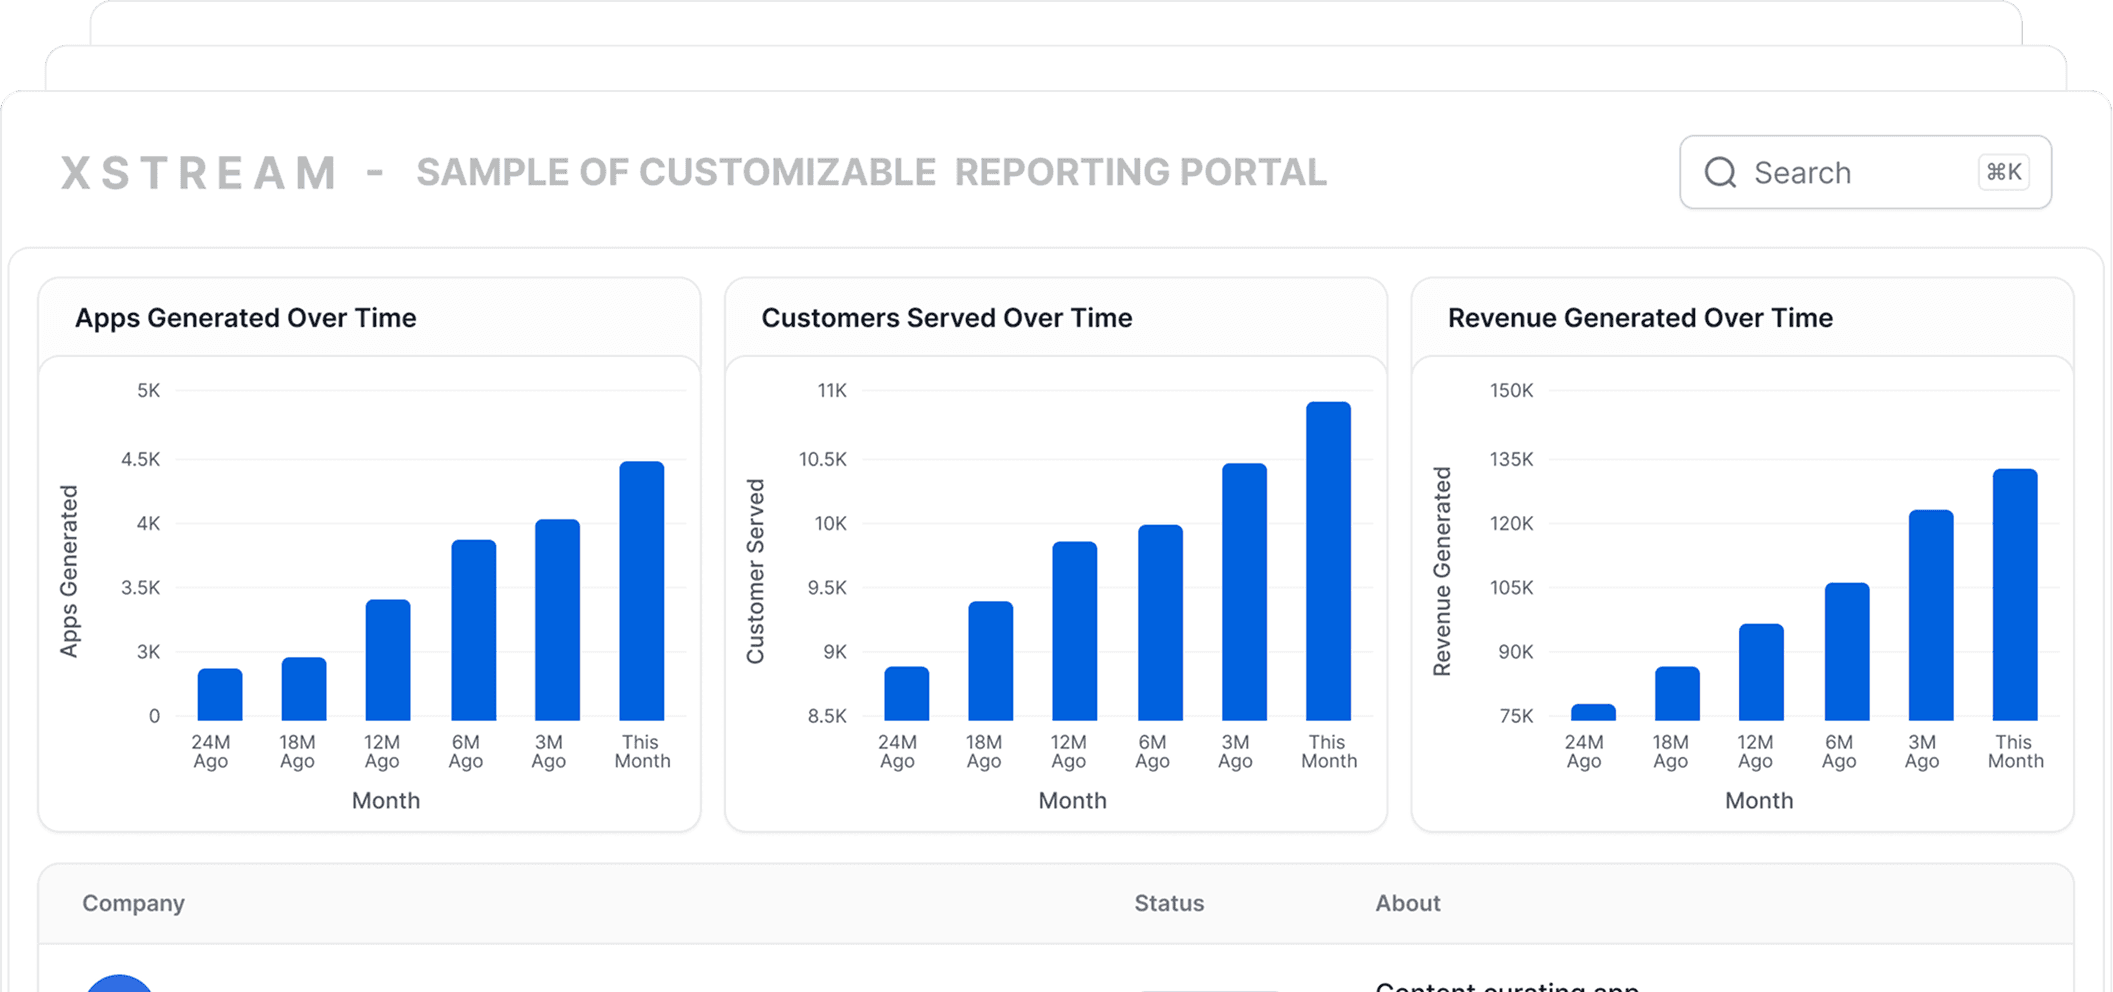The image size is (2113, 992).
Task: Click the 6M Ago bar in Customers Served chart
Action: coord(1161,622)
